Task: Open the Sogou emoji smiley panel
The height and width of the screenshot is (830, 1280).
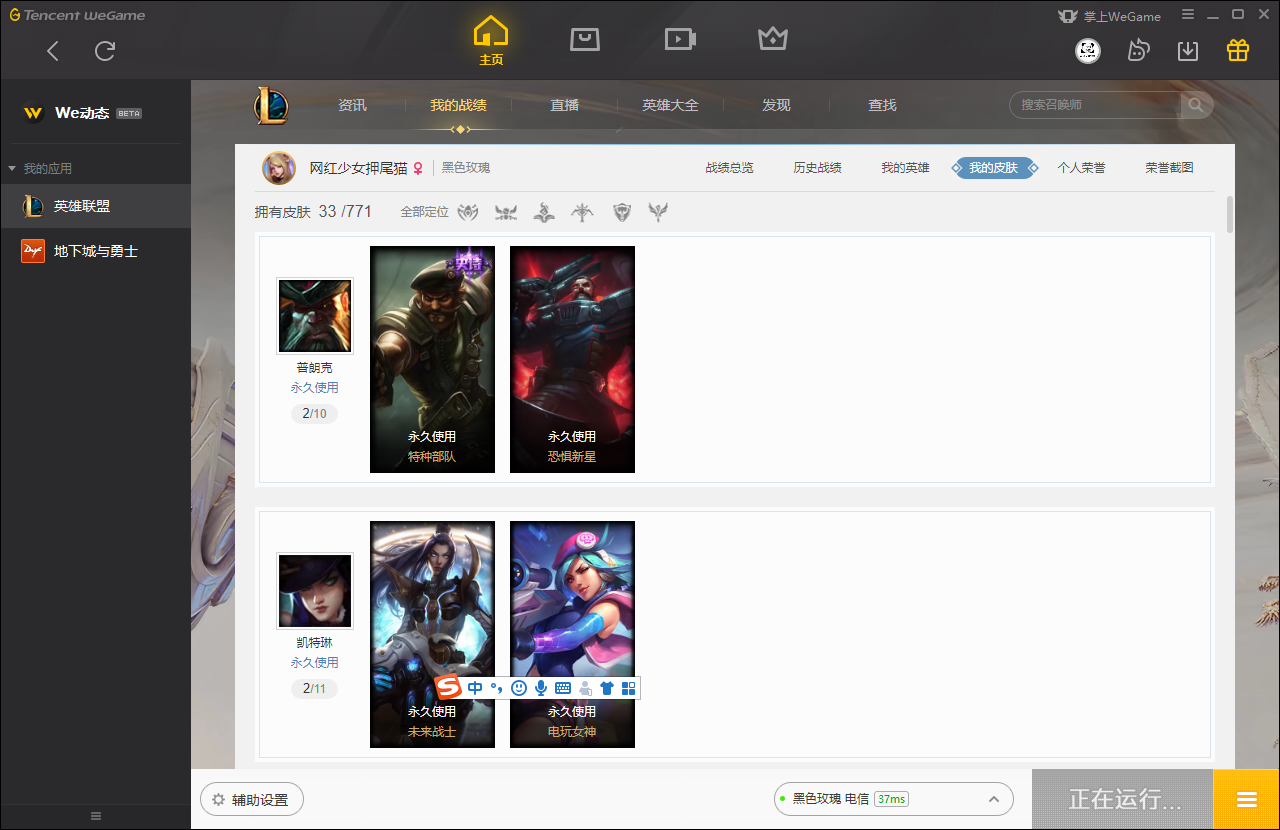Action: [x=518, y=688]
